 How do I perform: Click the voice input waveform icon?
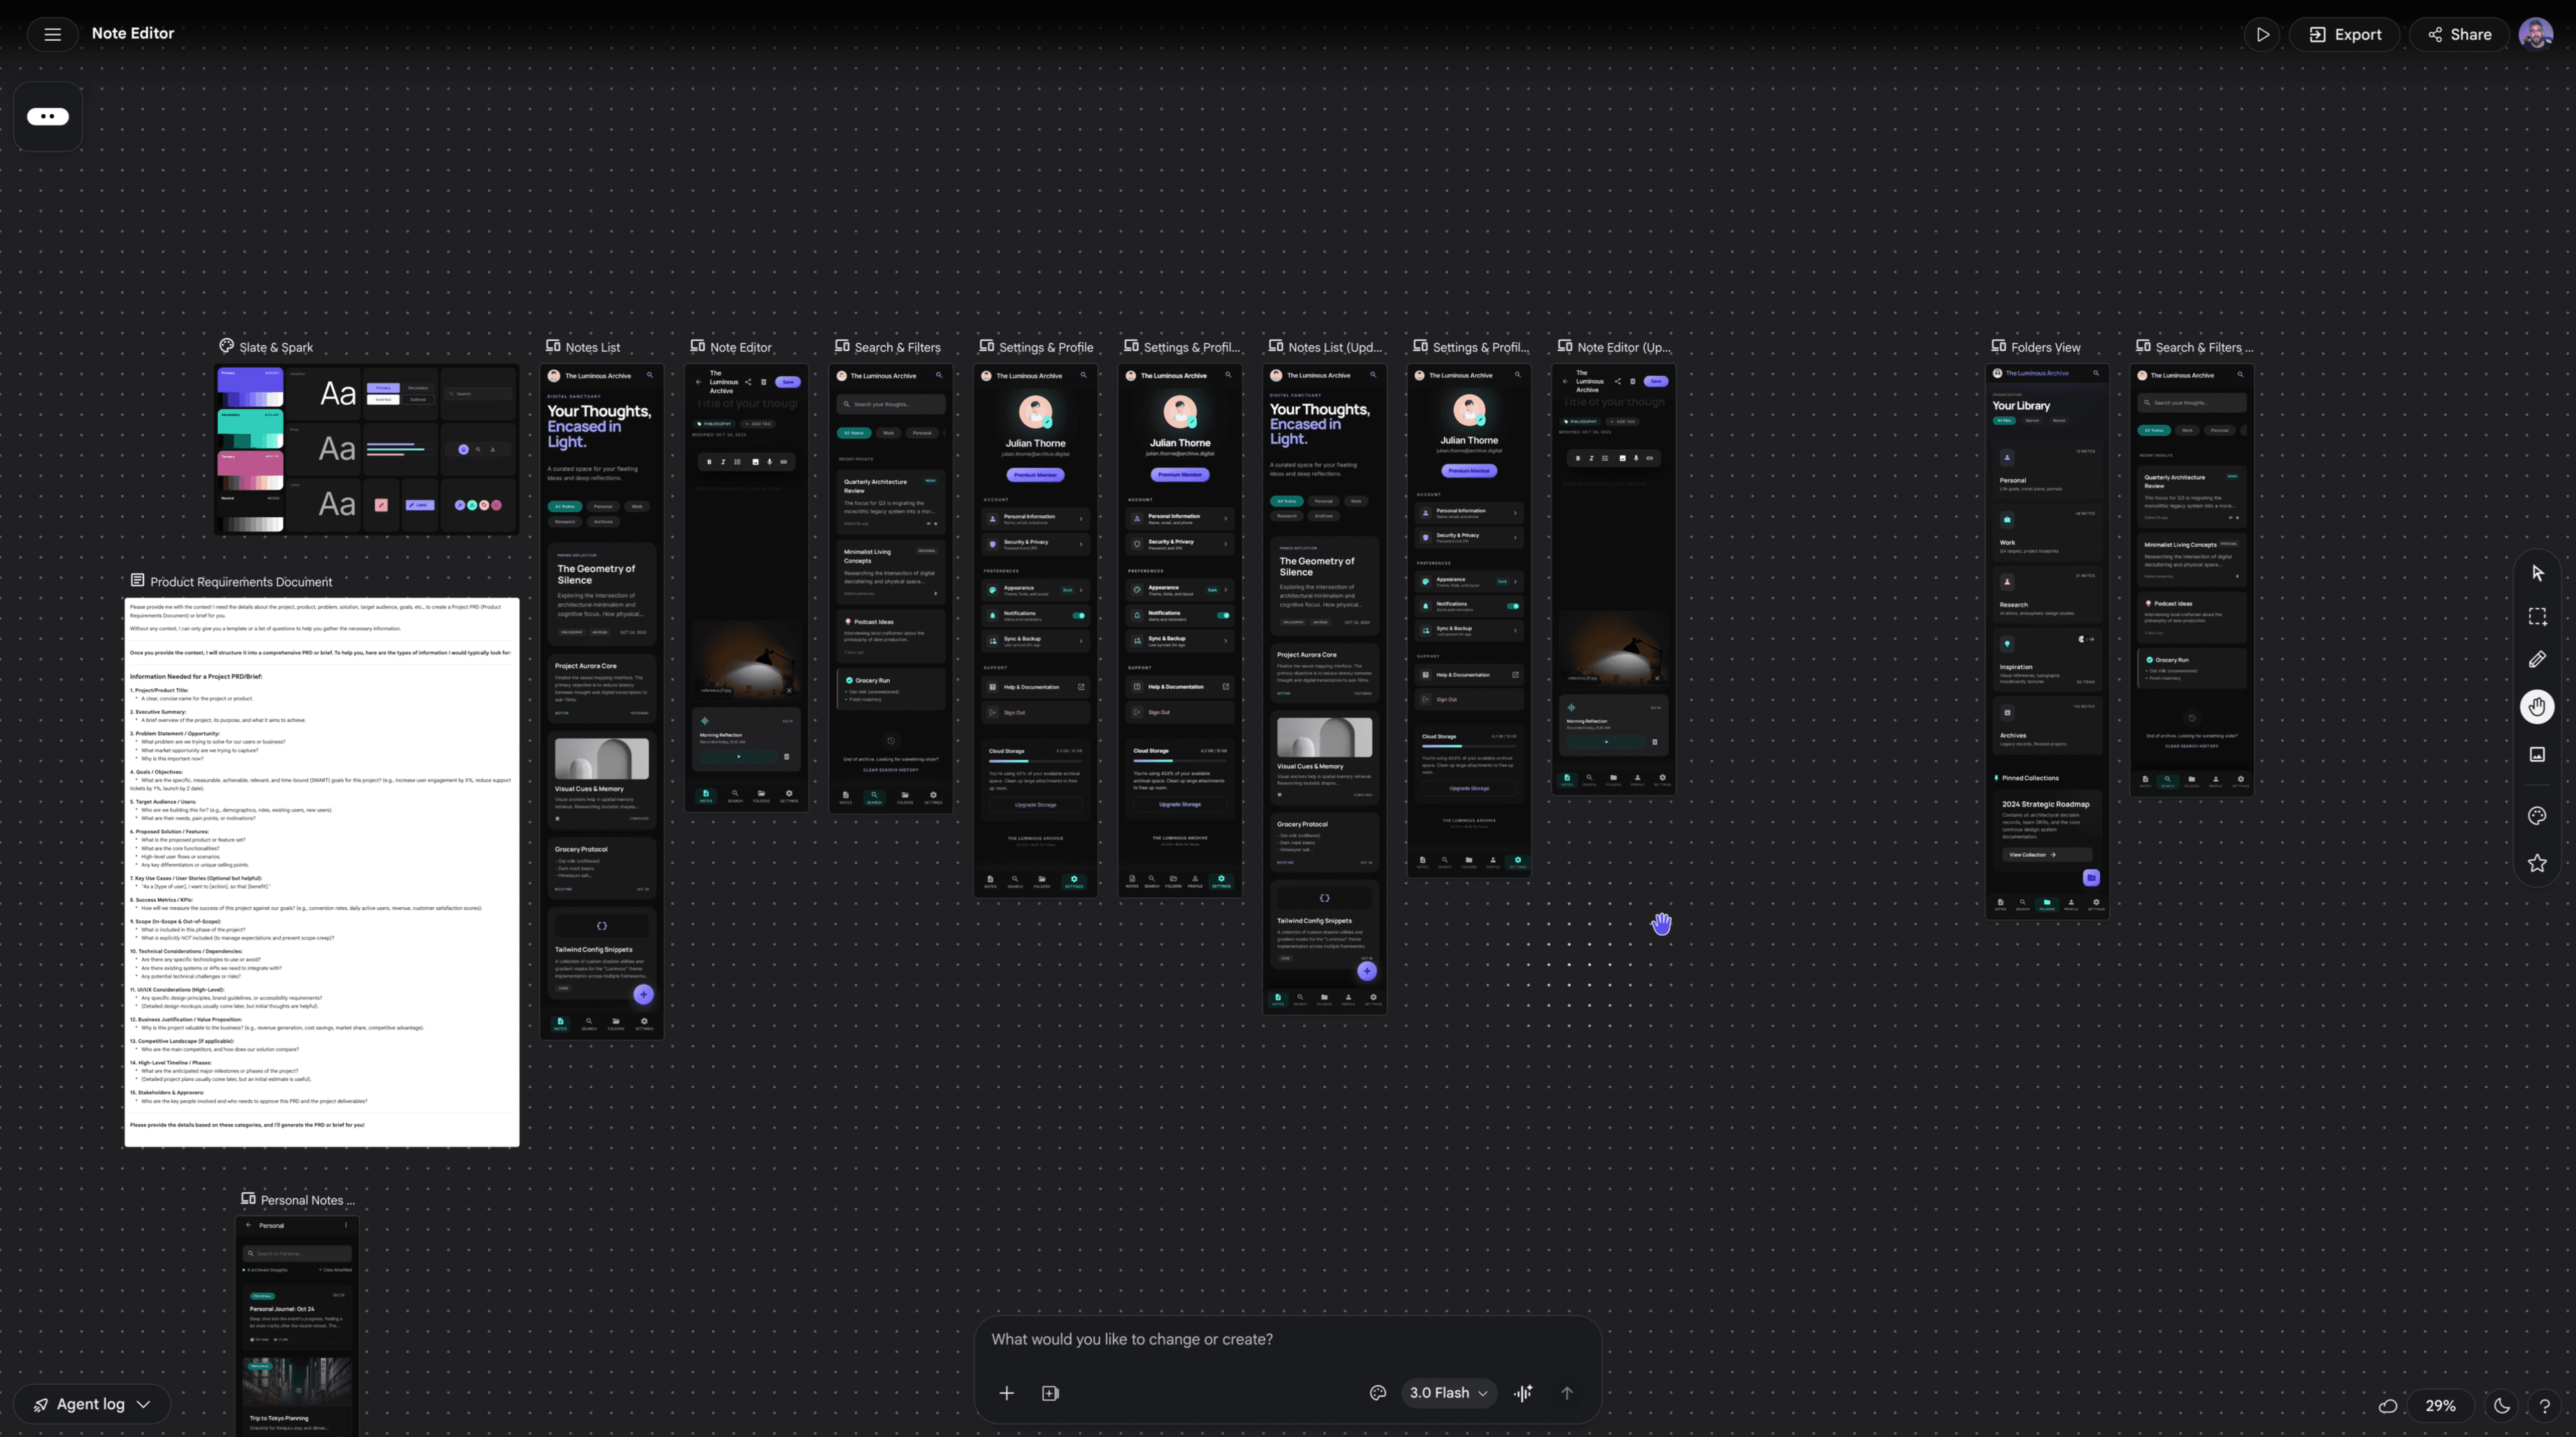coord(1523,1393)
